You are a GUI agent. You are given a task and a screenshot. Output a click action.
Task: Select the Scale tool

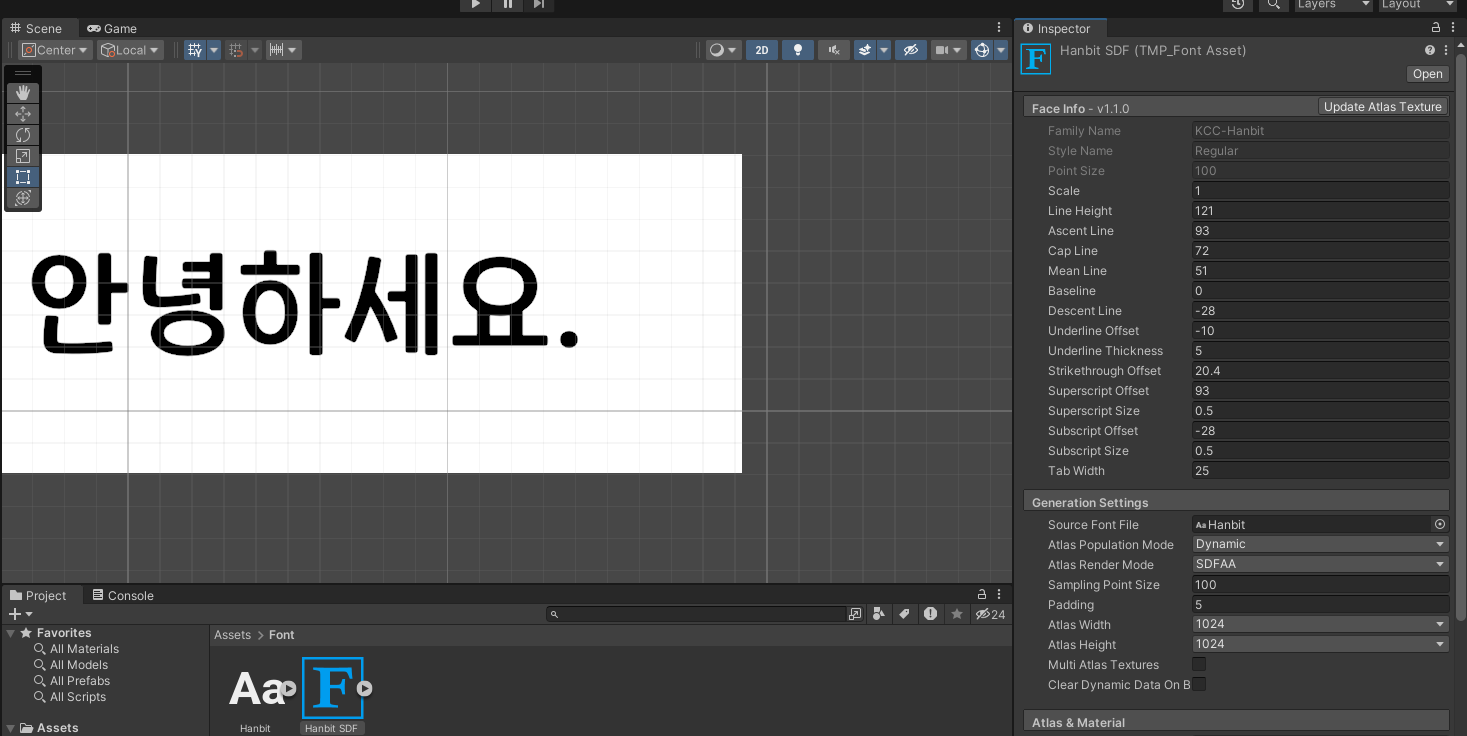[x=23, y=156]
